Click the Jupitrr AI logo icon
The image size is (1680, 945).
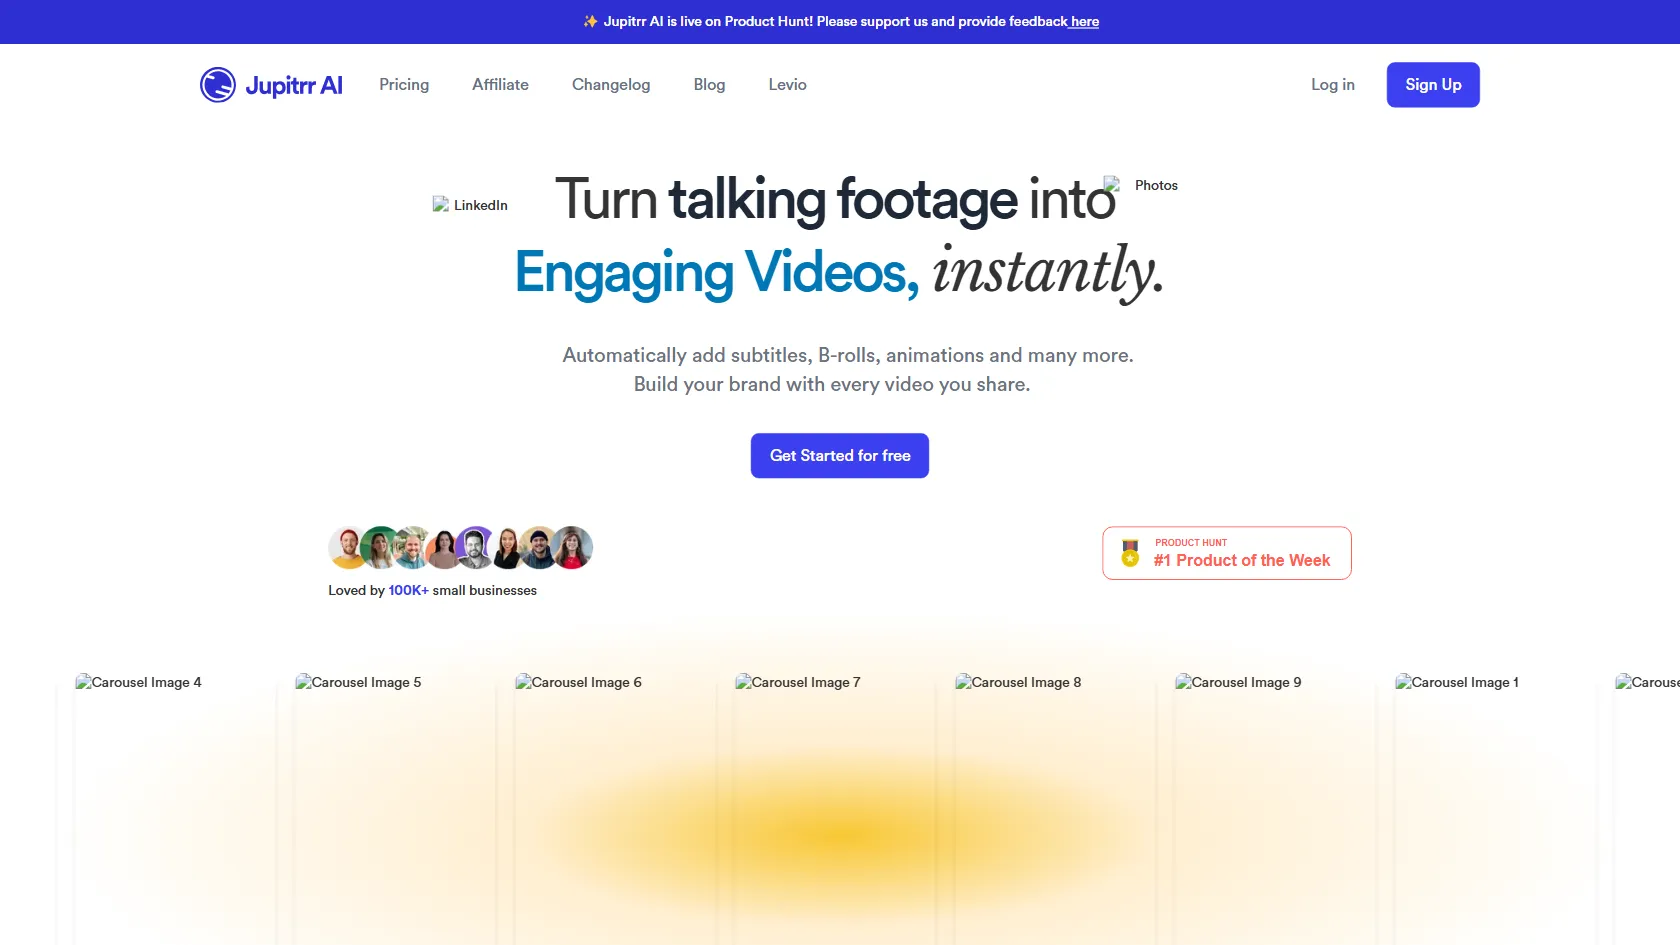tap(217, 85)
